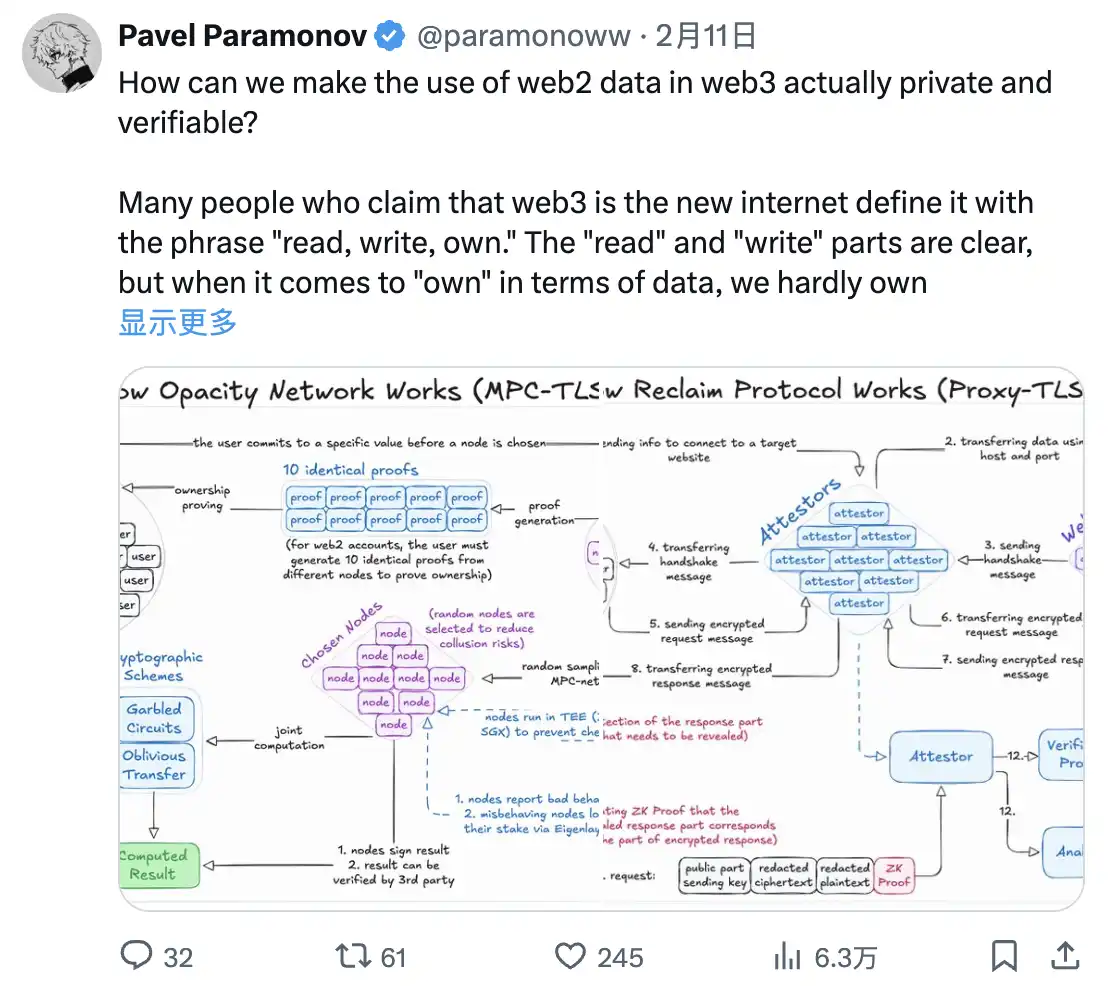Screen dimensions: 1110x986
Task: Open the reply comment icon
Action: (x=136, y=956)
